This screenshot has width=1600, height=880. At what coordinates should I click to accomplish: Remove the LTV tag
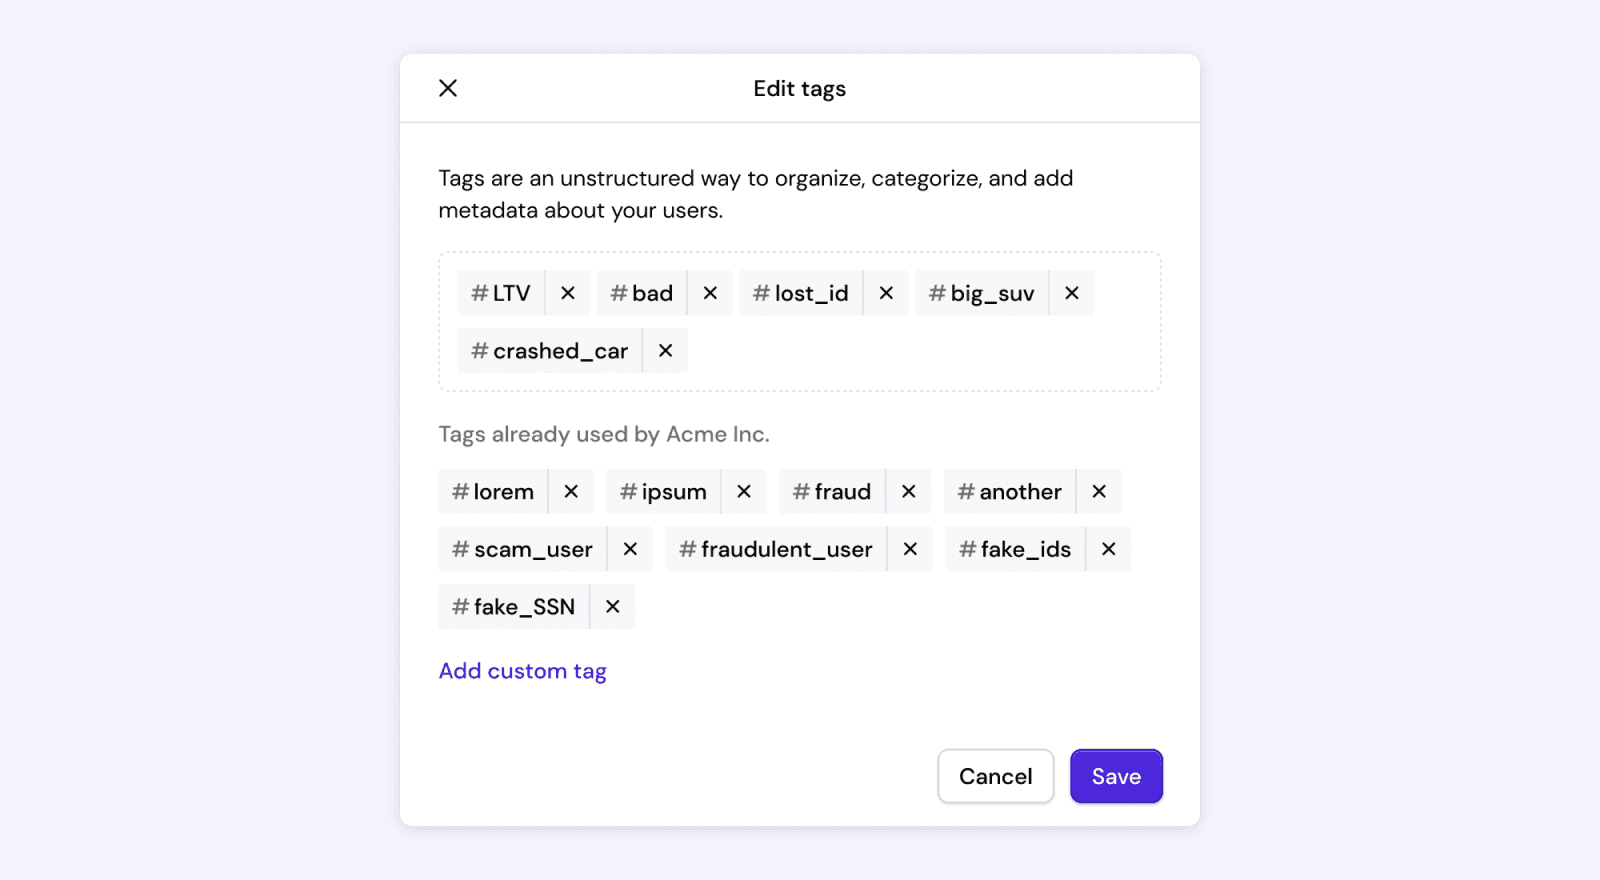pyautogui.click(x=567, y=292)
